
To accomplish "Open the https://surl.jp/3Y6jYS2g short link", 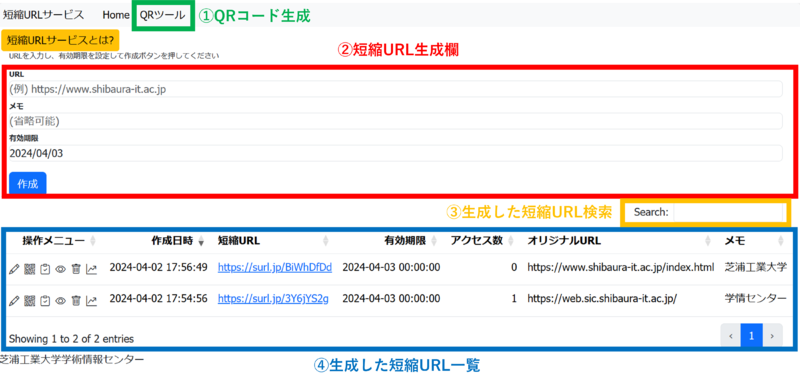I will (273, 299).
